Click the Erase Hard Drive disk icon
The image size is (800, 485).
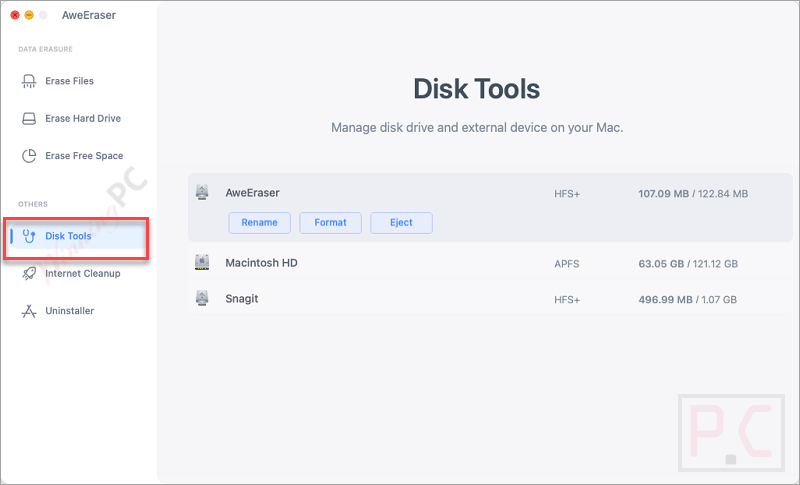click(x=29, y=119)
